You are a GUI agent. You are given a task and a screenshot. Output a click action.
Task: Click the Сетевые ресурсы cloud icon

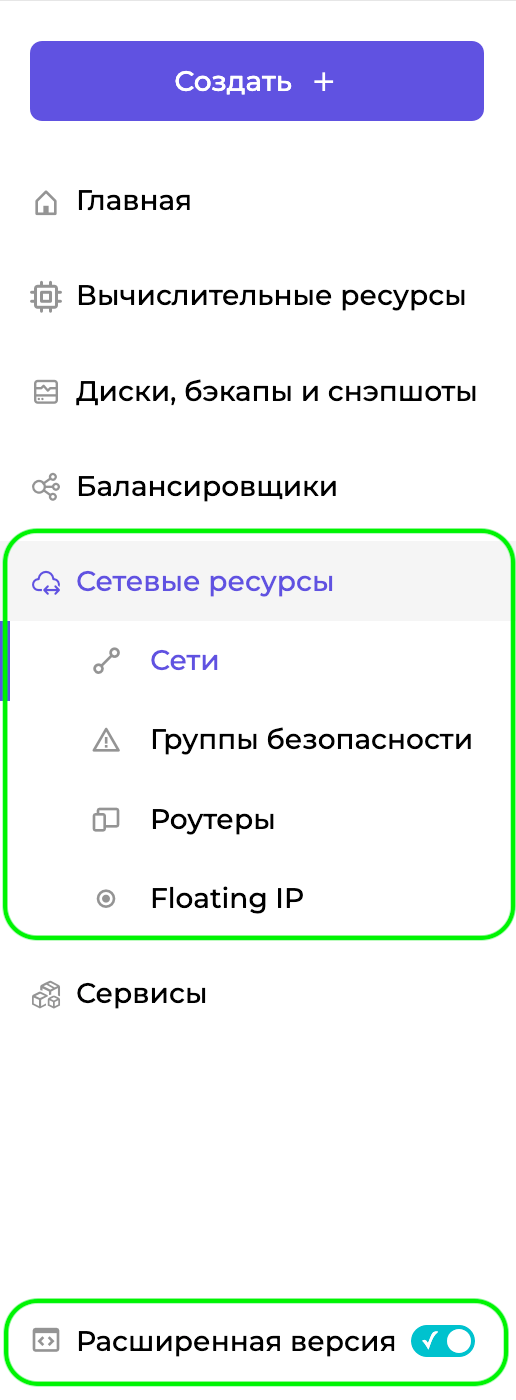45,583
